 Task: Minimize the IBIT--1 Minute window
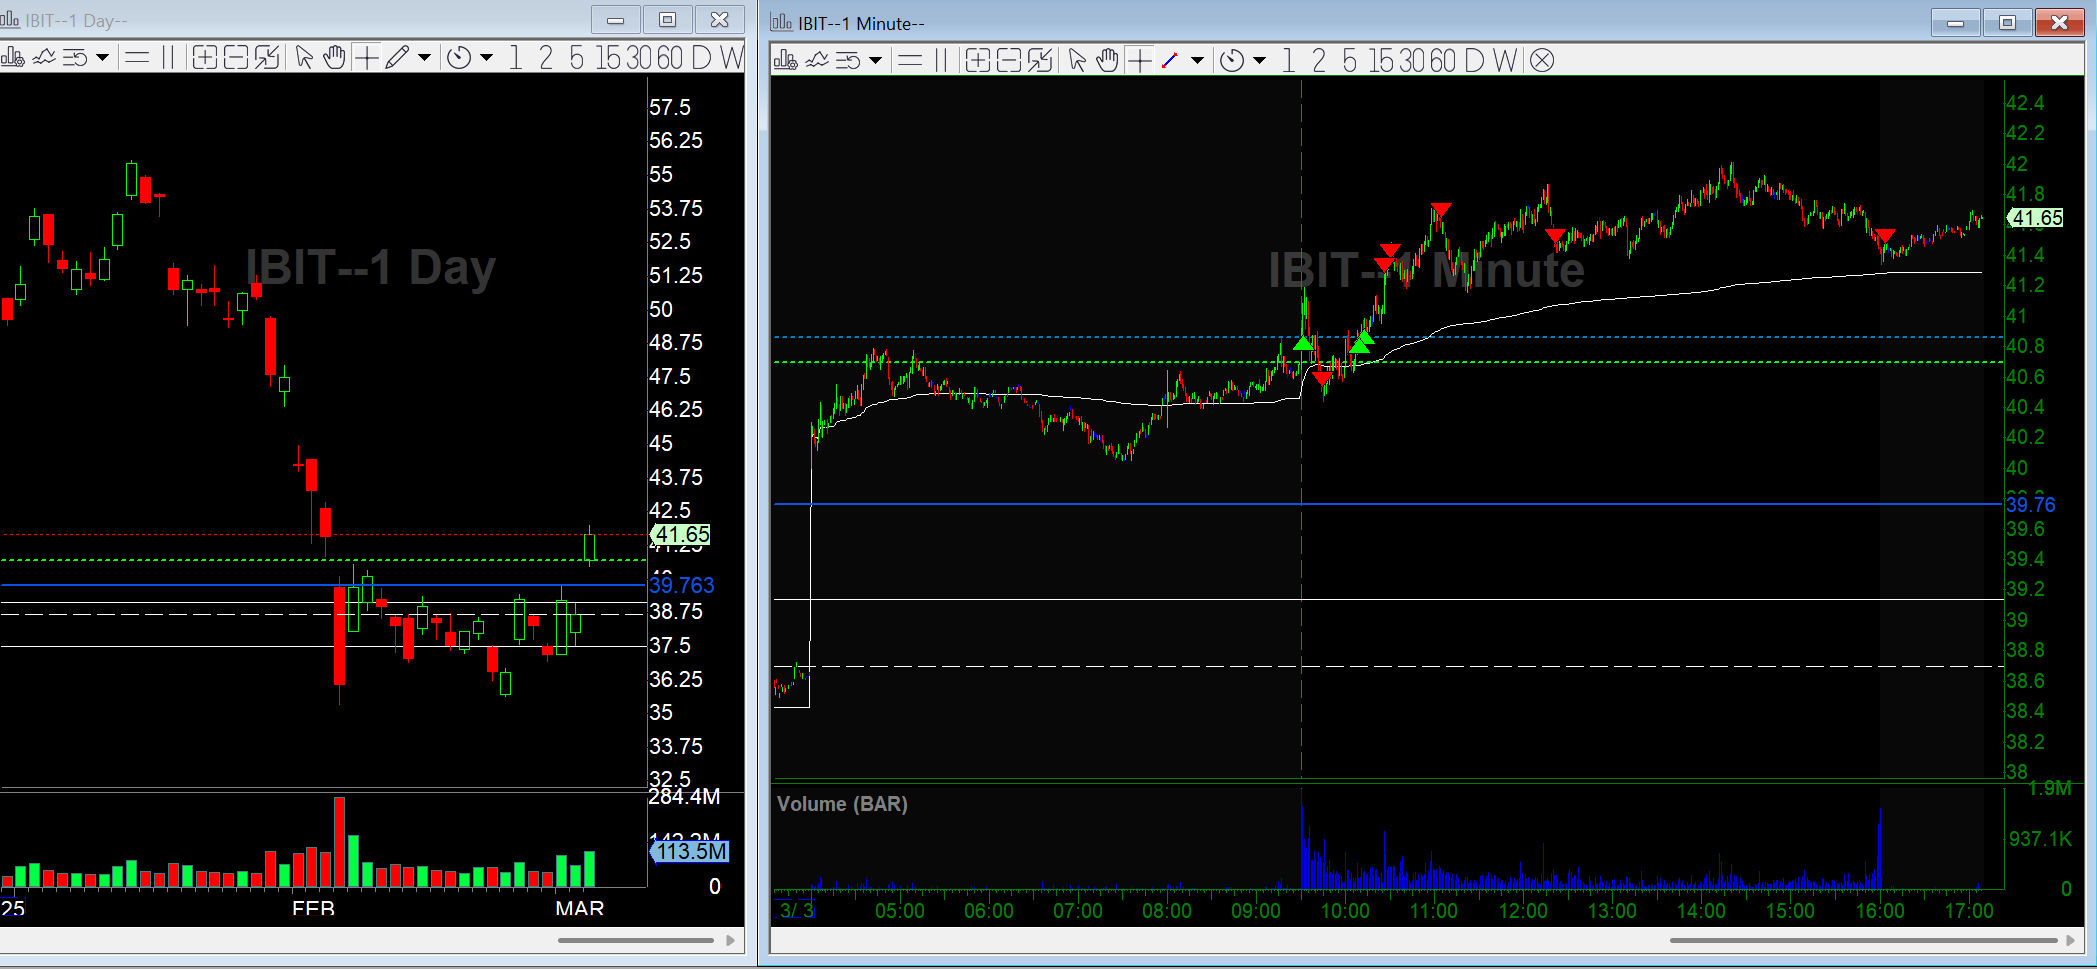tap(1956, 22)
